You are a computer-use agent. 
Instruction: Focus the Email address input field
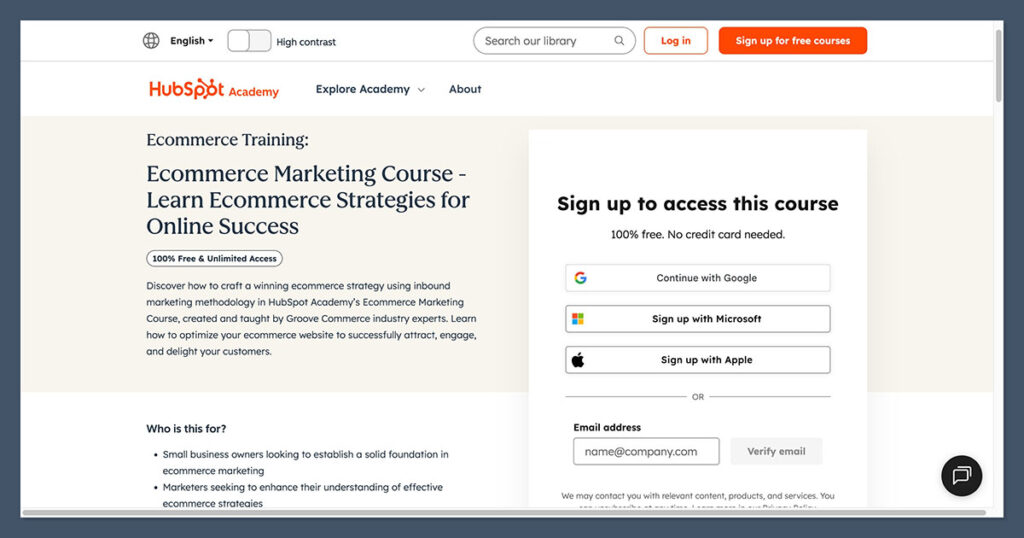645,451
